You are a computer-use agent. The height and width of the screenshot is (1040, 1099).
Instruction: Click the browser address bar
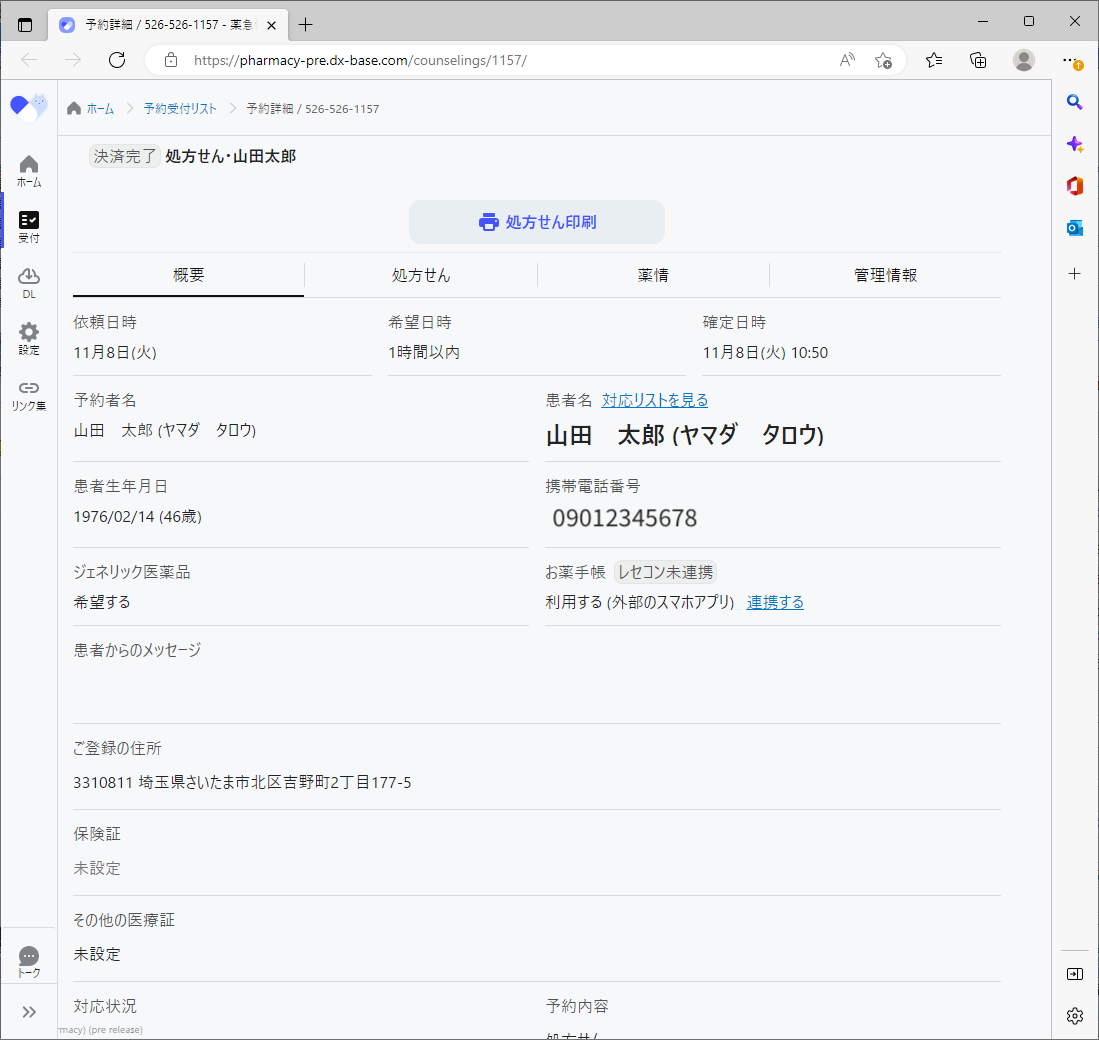click(500, 60)
